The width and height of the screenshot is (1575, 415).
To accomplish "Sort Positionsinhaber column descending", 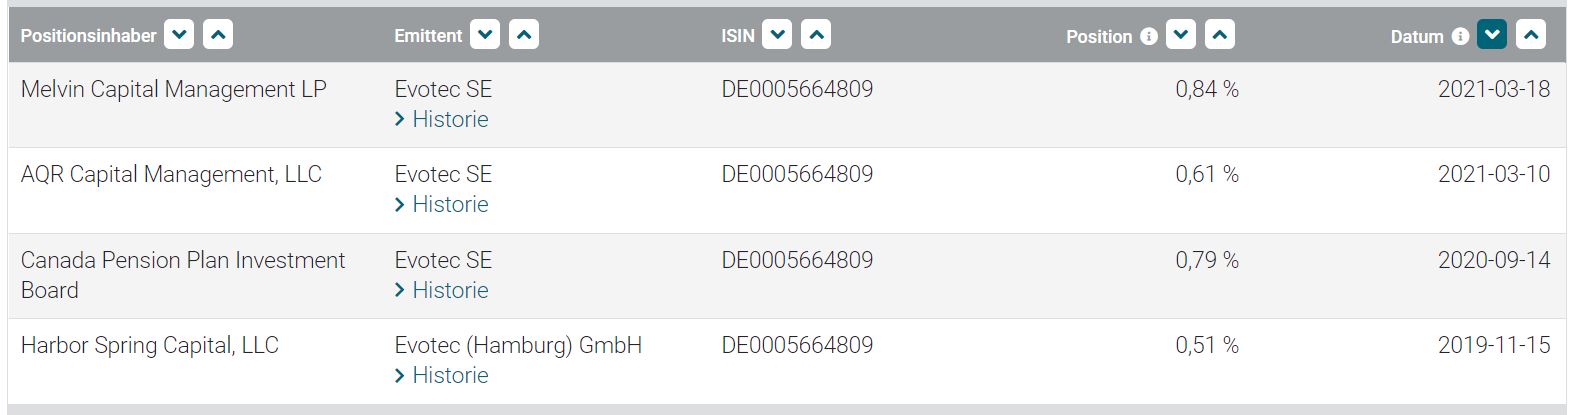I will (x=179, y=35).
